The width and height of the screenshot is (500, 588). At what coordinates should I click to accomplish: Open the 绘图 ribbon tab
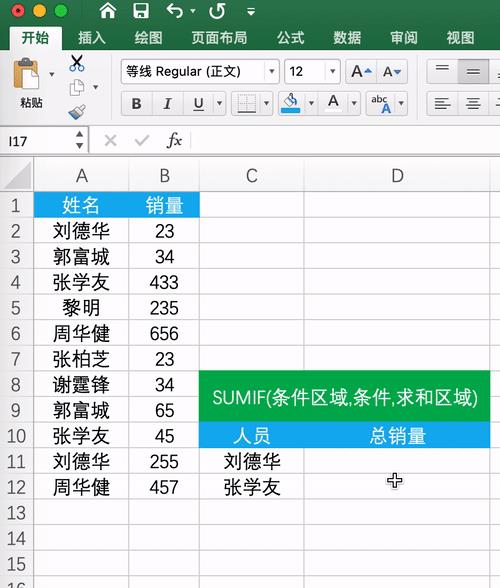click(149, 38)
